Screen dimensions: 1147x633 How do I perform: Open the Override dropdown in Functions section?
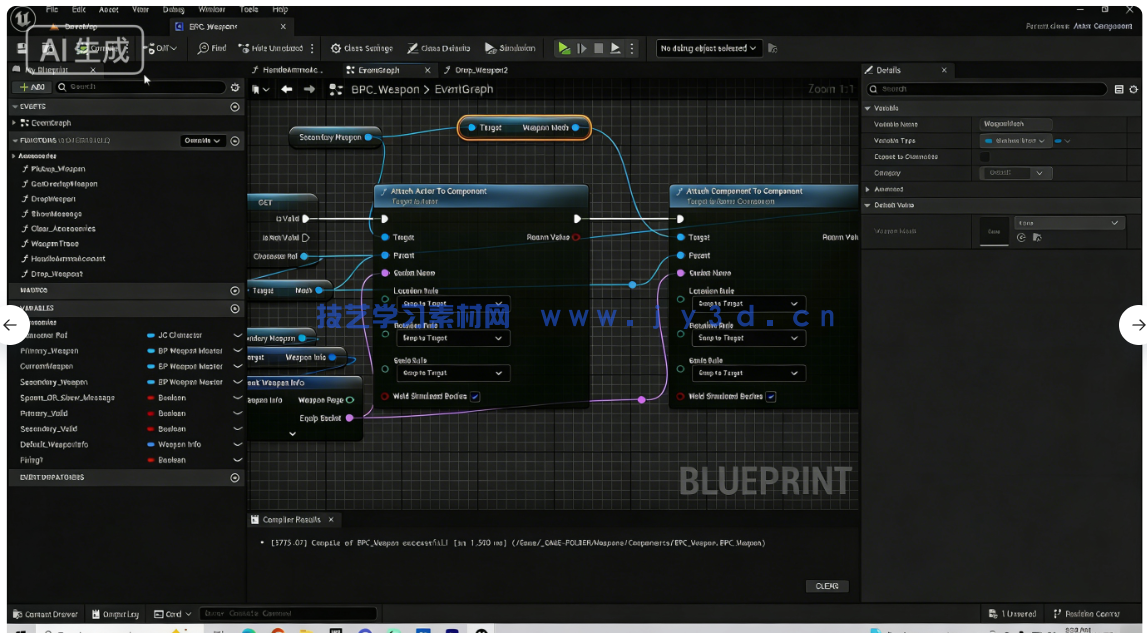click(202, 141)
